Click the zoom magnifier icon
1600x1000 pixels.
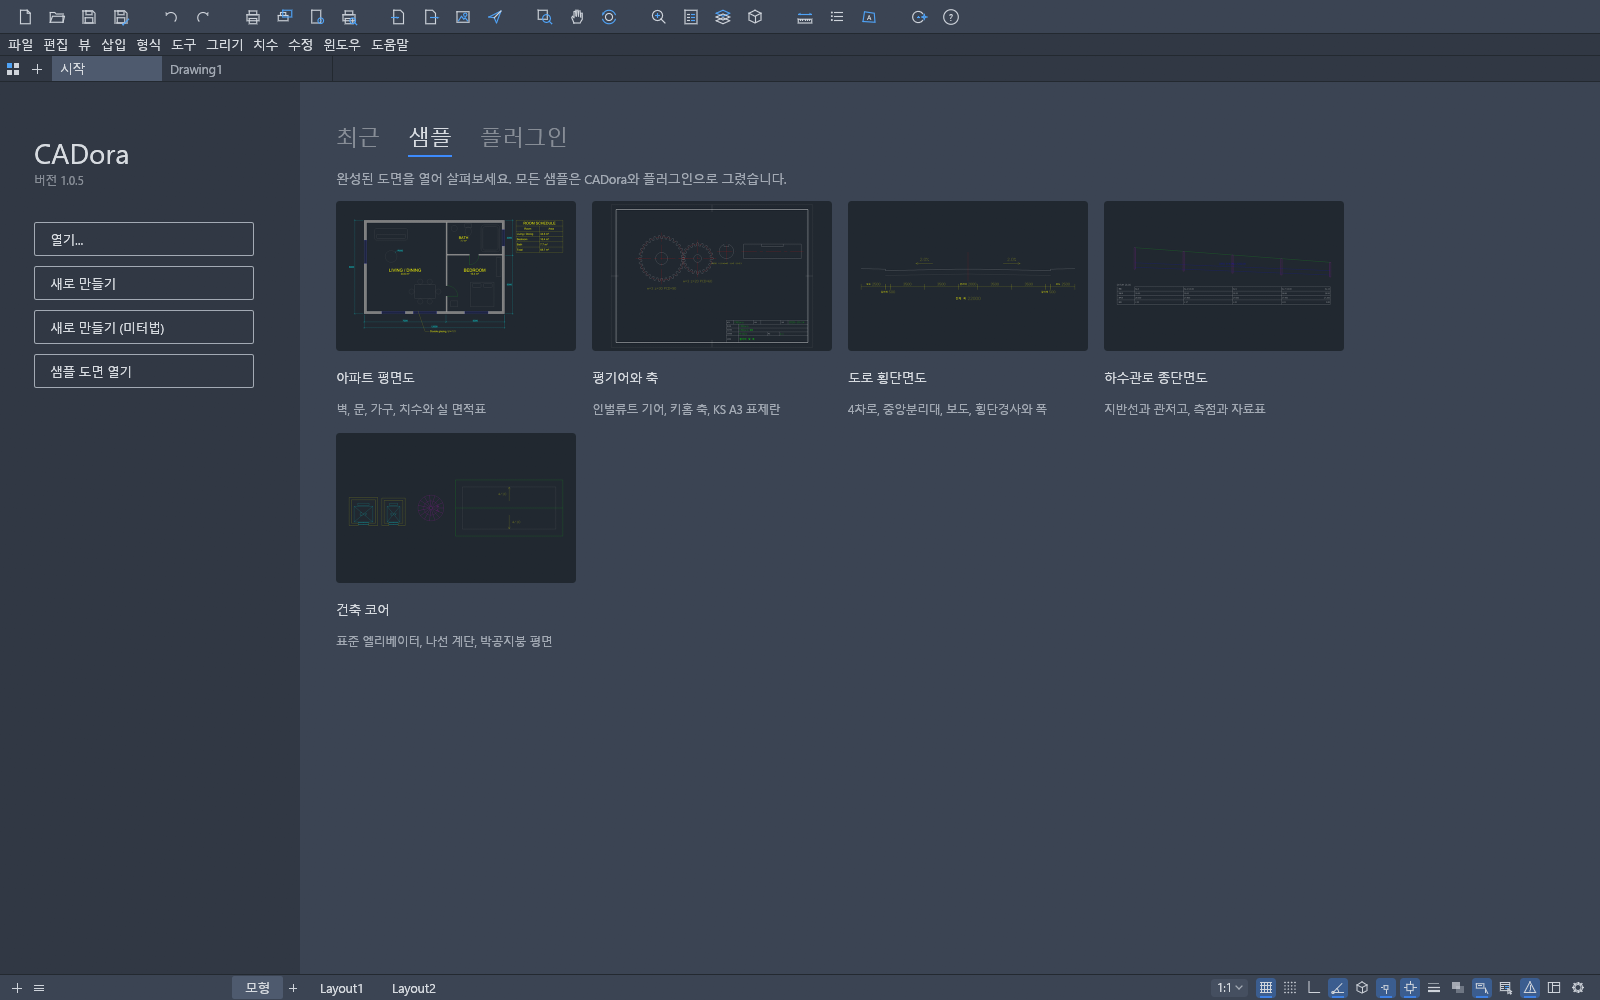pyautogui.click(x=659, y=17)
